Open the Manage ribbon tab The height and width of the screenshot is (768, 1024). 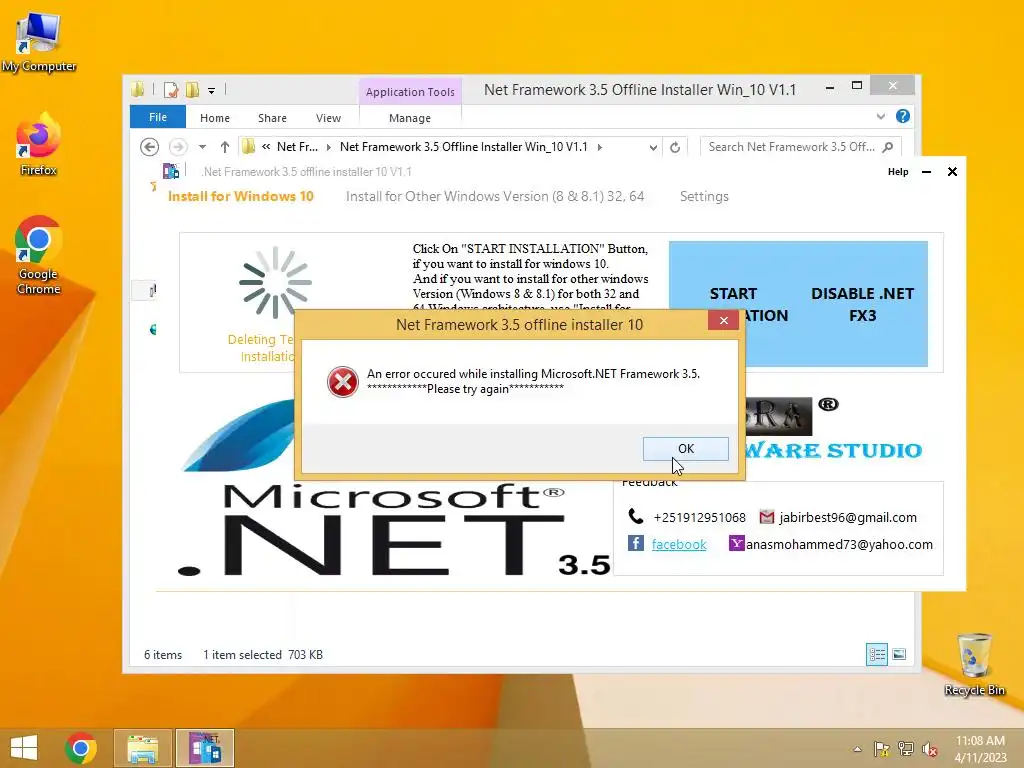(409, 118)
